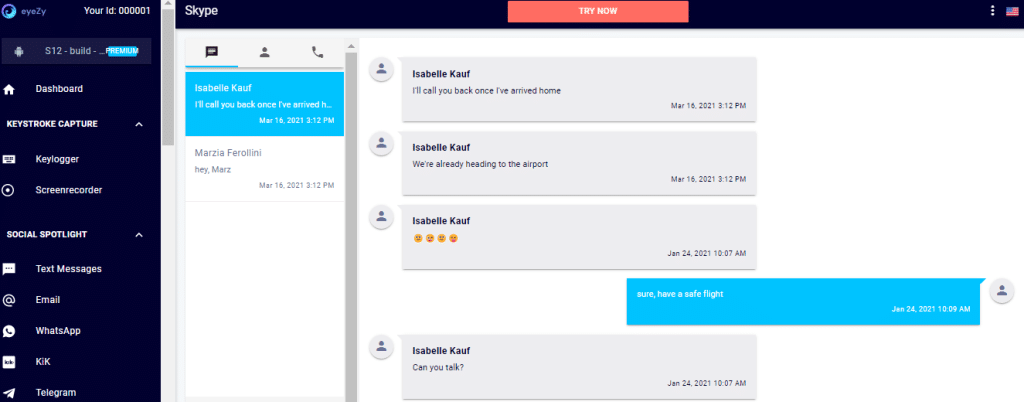Select the Marzia Ferollini conversation

[x=264, y=169]
